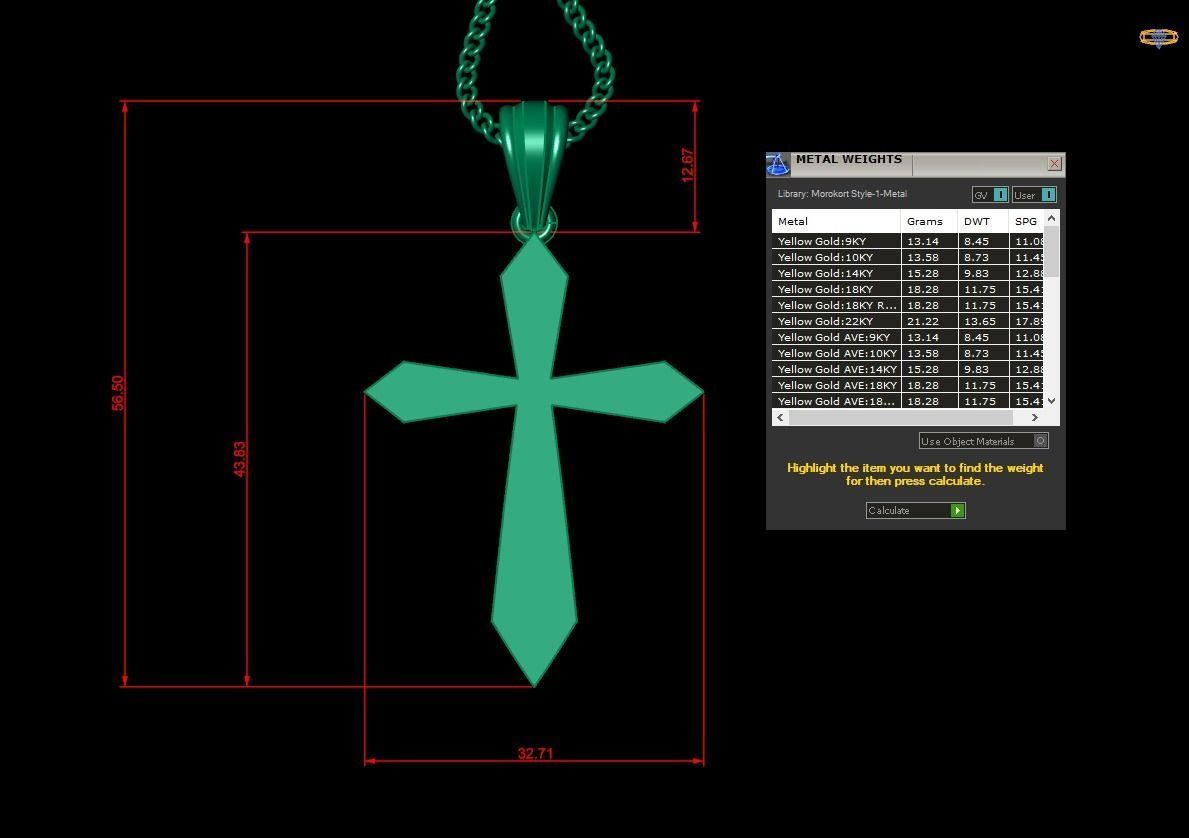Click the 13.58 grams cell of Yellow Gold:10KY
This screenshot has width=1189, height=838.
pos(929,257)
